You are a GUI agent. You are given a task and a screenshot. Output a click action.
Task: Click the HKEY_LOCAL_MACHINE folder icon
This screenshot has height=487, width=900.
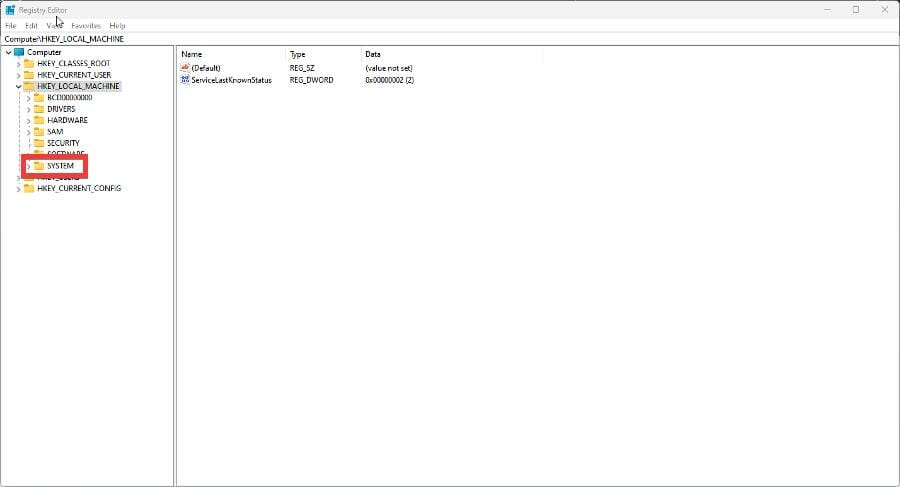tap(29, 86)
